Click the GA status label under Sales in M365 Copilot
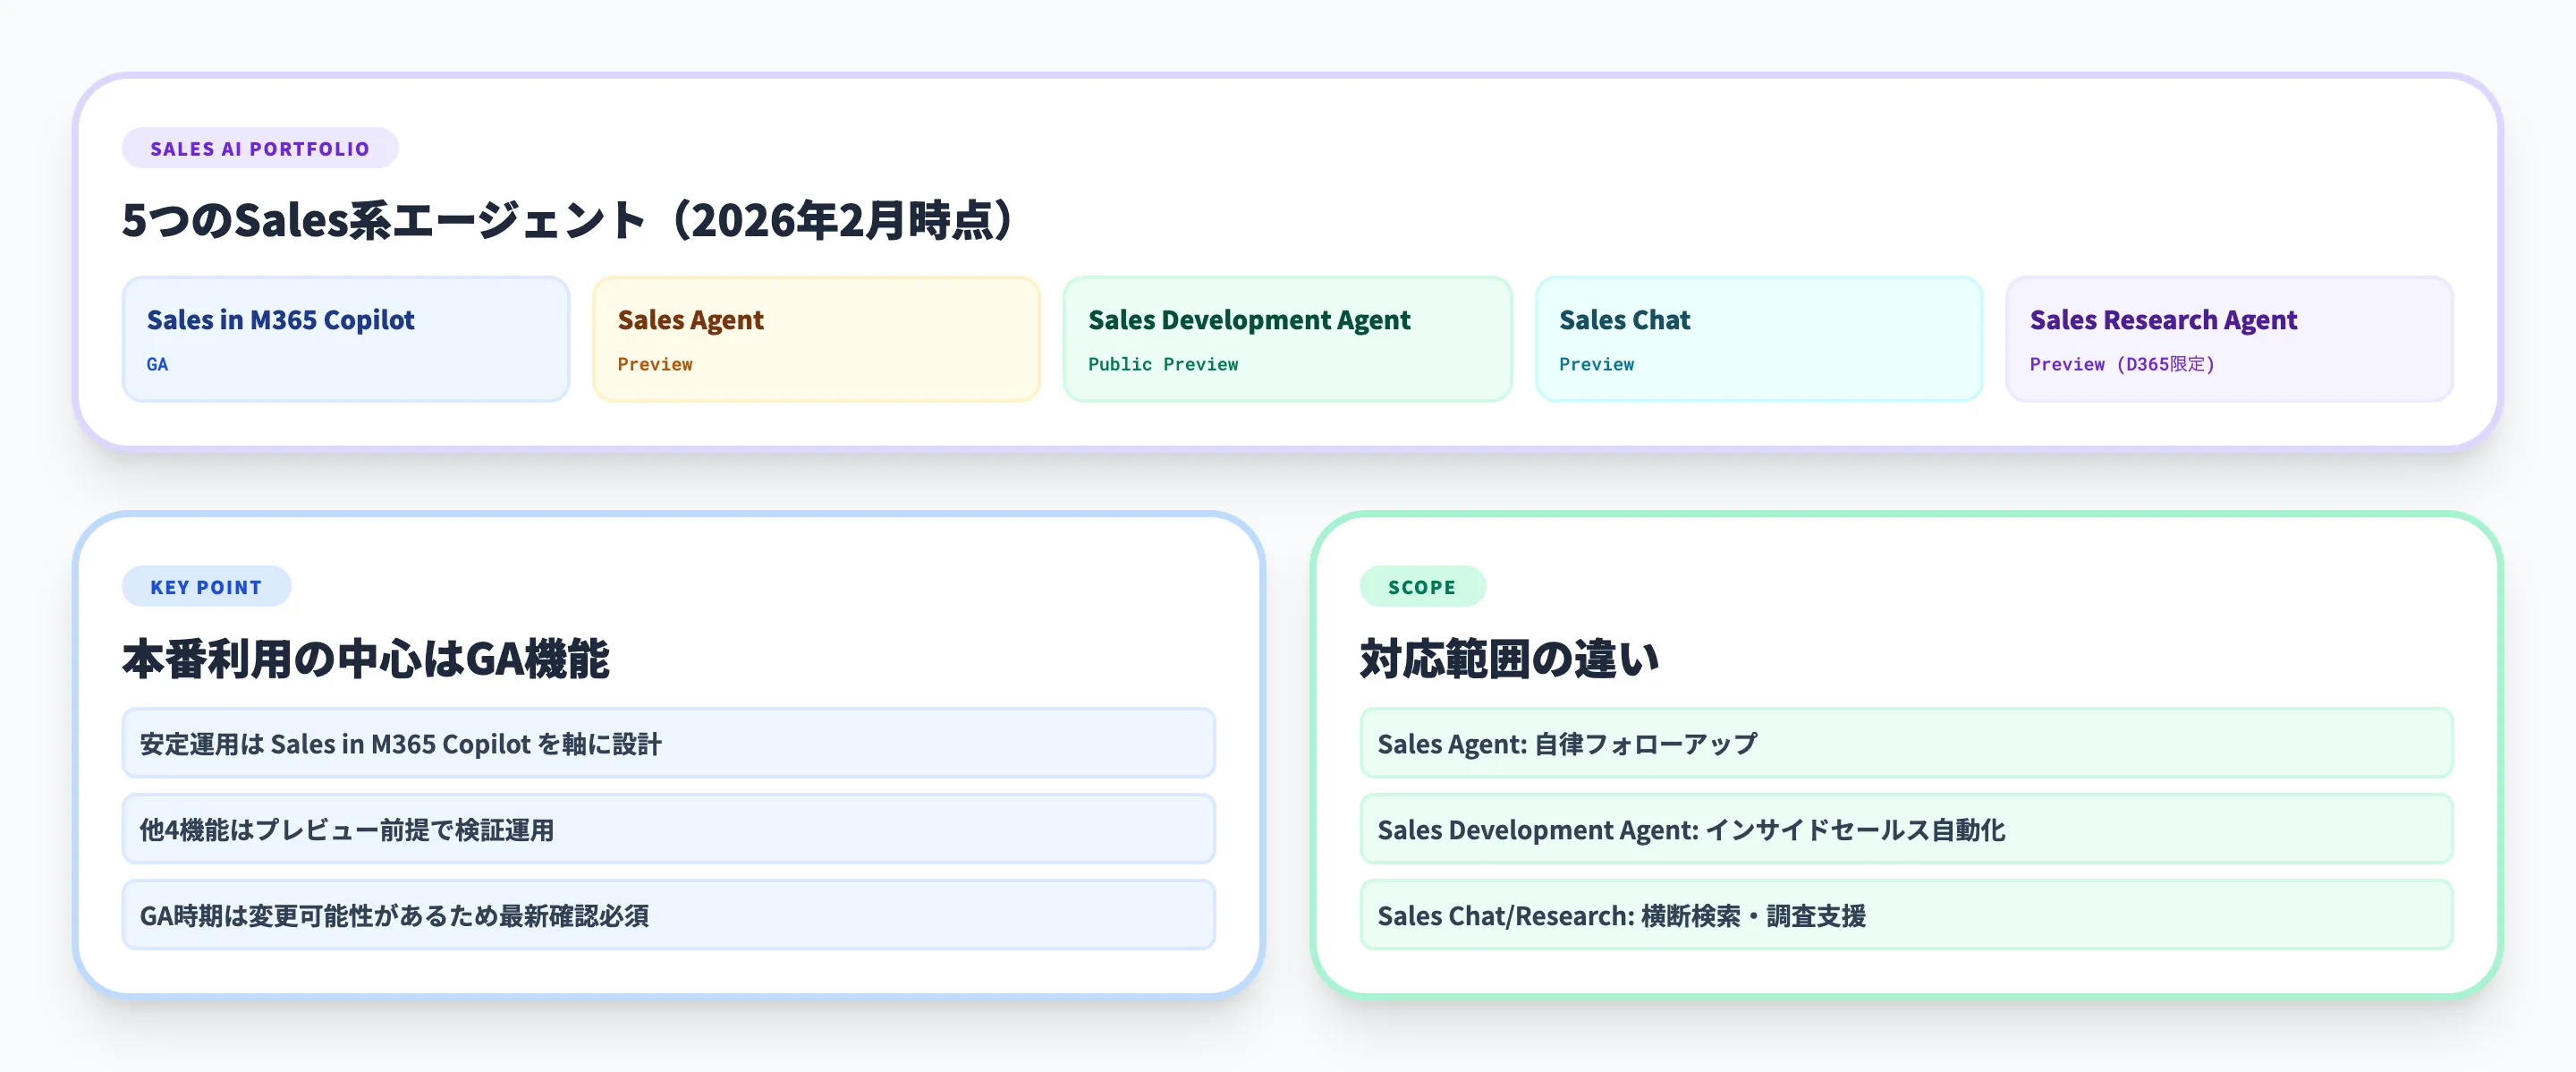Viewport: 2576px width, 1072px height. tap(156, 364)
